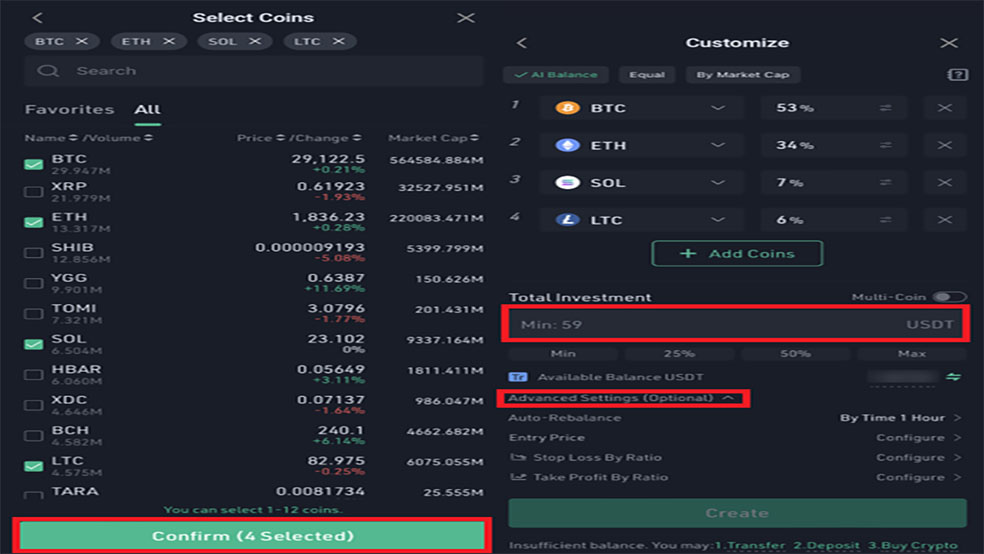Check the XDC checkbox

pyautogui.click(x=33, y=405)
